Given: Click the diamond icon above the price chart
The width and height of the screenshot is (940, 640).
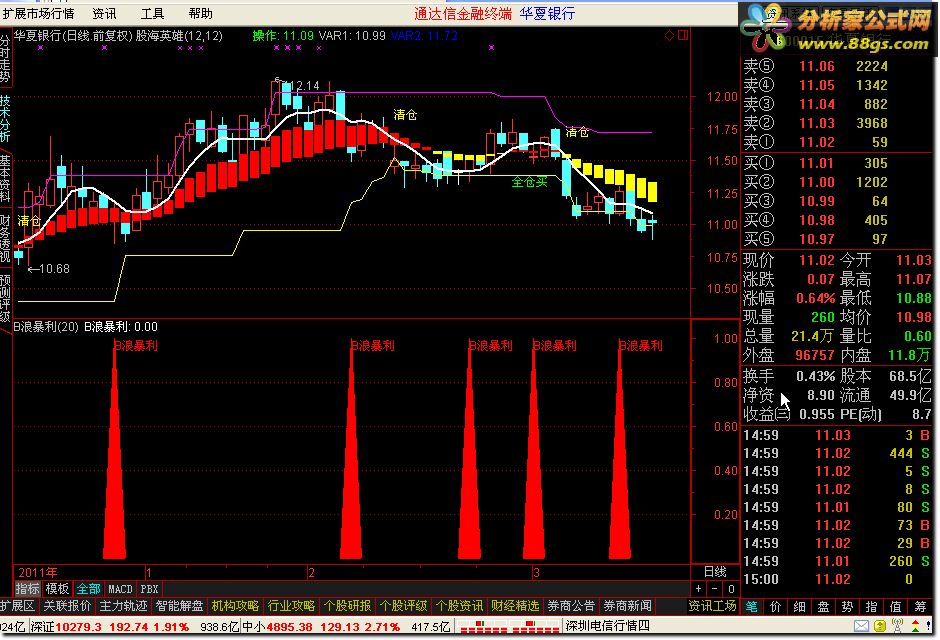Looking at the screenshot, I should tap(670, 35).
